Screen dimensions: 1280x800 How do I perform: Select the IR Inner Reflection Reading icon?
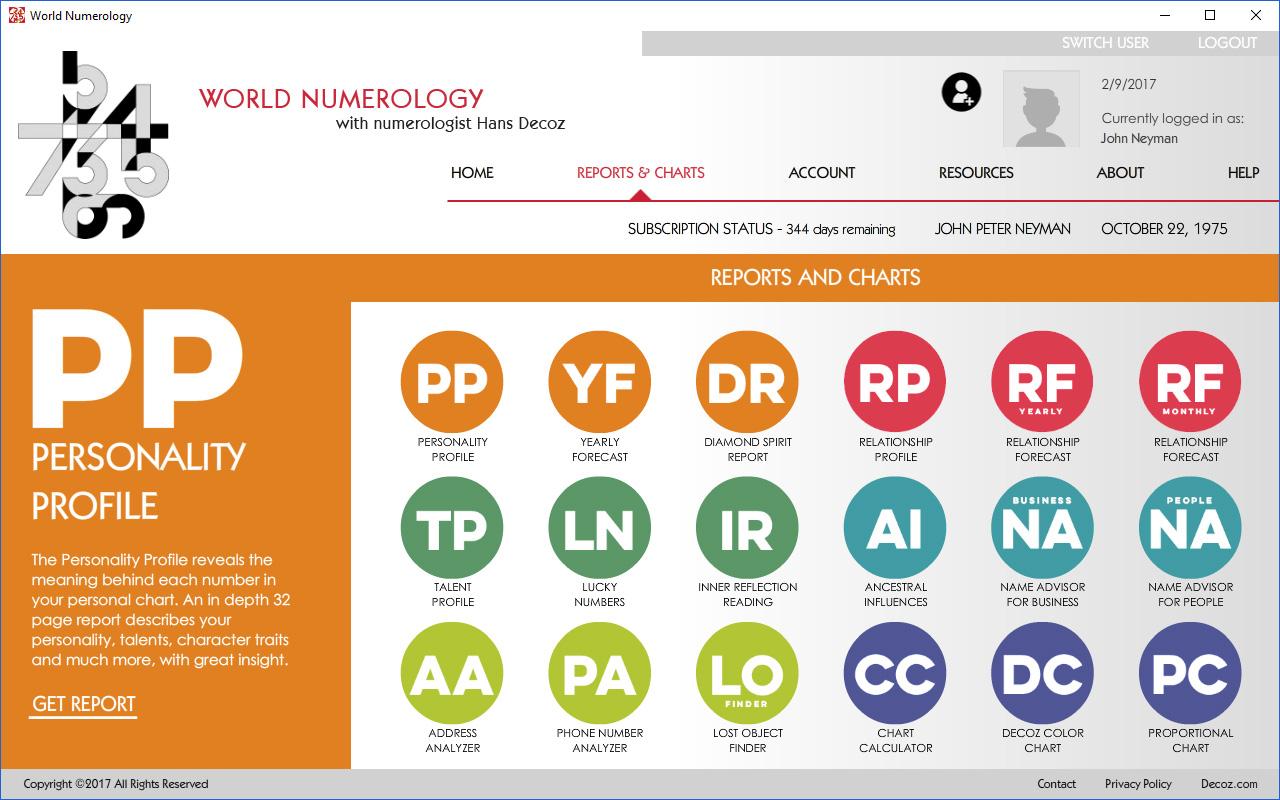[747, 528]
